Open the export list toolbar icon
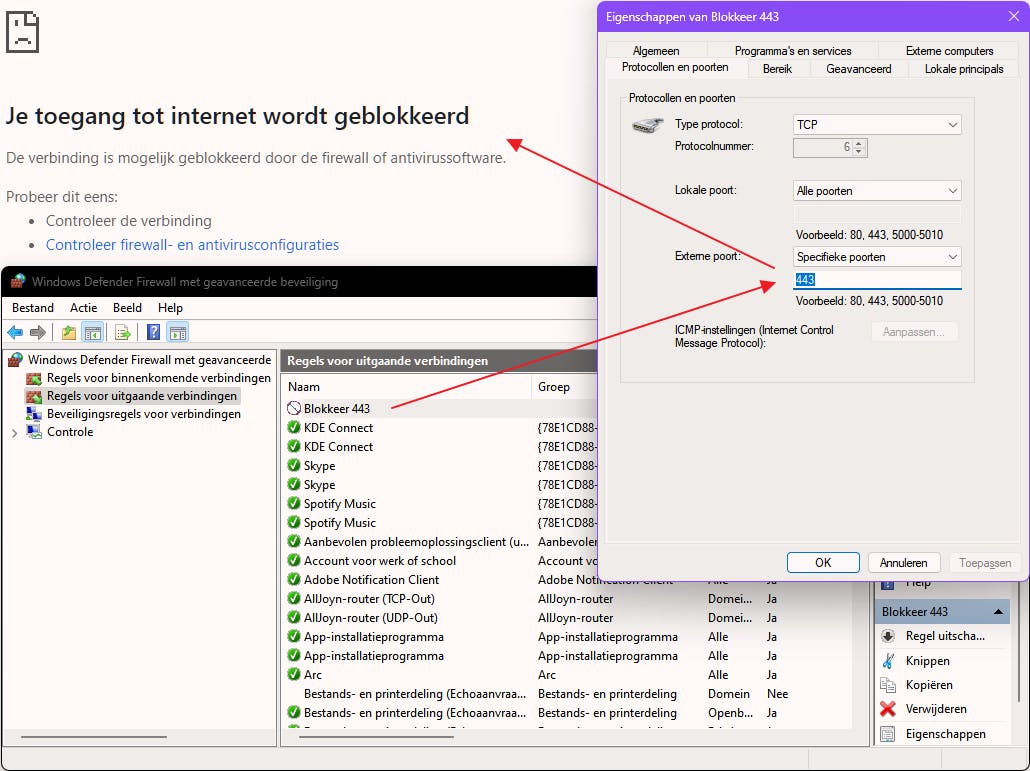The image size is (1030, 771). click(x=122, y=332)
